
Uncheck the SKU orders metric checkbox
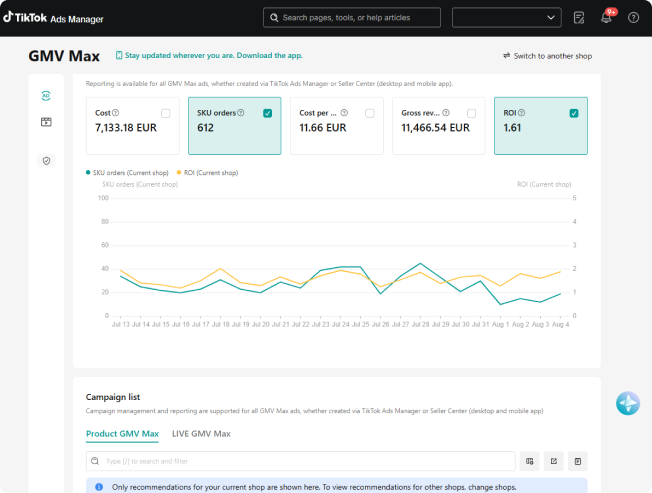point(267,113)
